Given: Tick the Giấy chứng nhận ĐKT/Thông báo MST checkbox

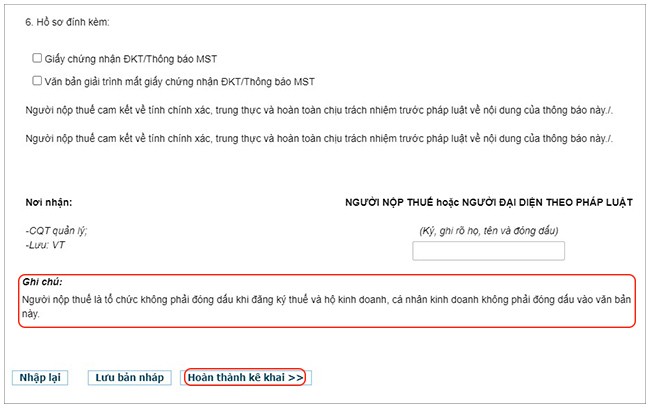Looking at the screenshot, I should tap(37, 60).
